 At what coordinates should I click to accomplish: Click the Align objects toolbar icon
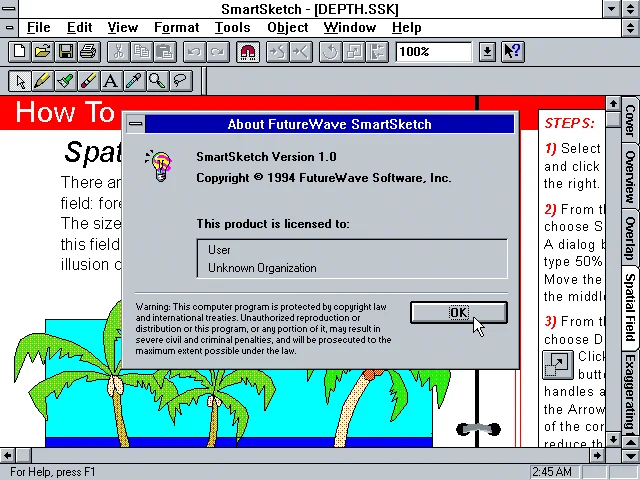(x=377, y=52)
